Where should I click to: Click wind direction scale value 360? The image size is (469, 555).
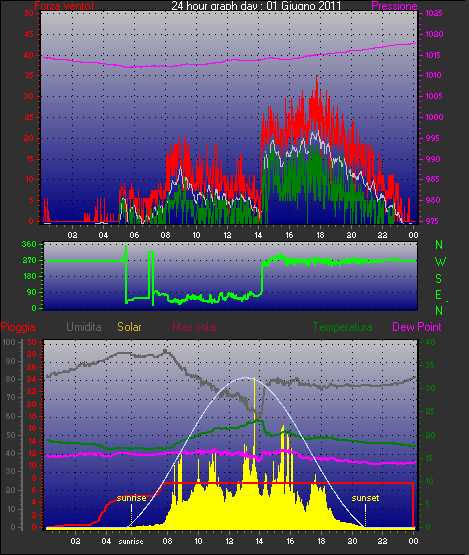tap(29, 244)
